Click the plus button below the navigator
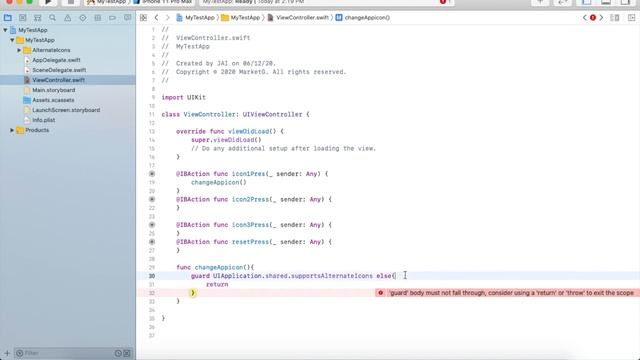Viewport: 640px width, 360px height. [7, 353]
